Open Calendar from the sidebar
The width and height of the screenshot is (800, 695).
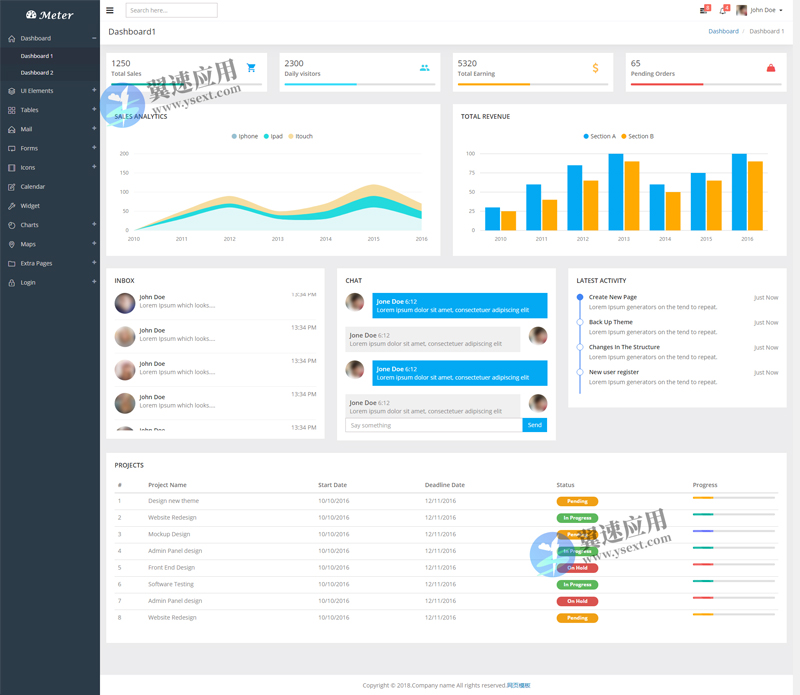[32, 187]
